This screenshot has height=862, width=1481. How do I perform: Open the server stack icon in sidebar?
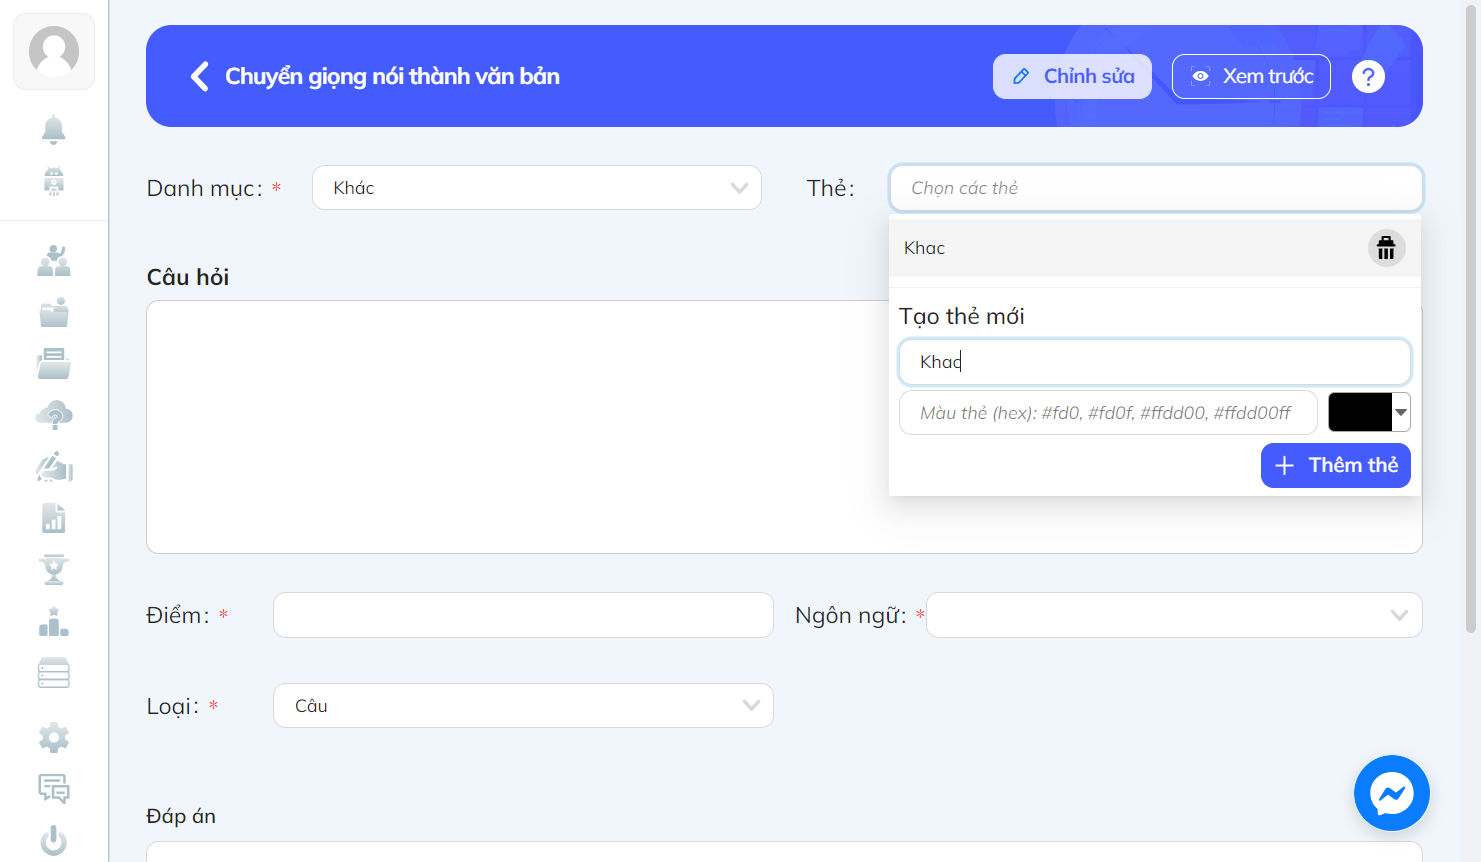54,674
